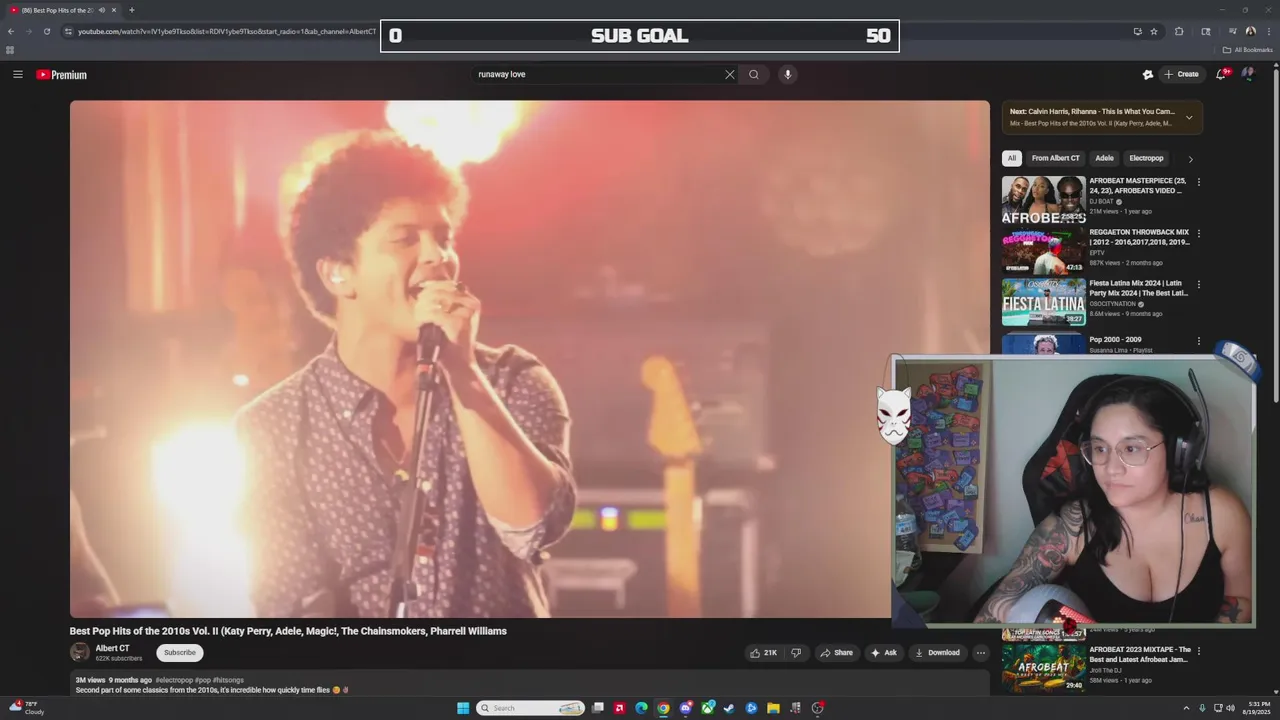
Task: Go back with the browser arrow
Action: [11, 31]
